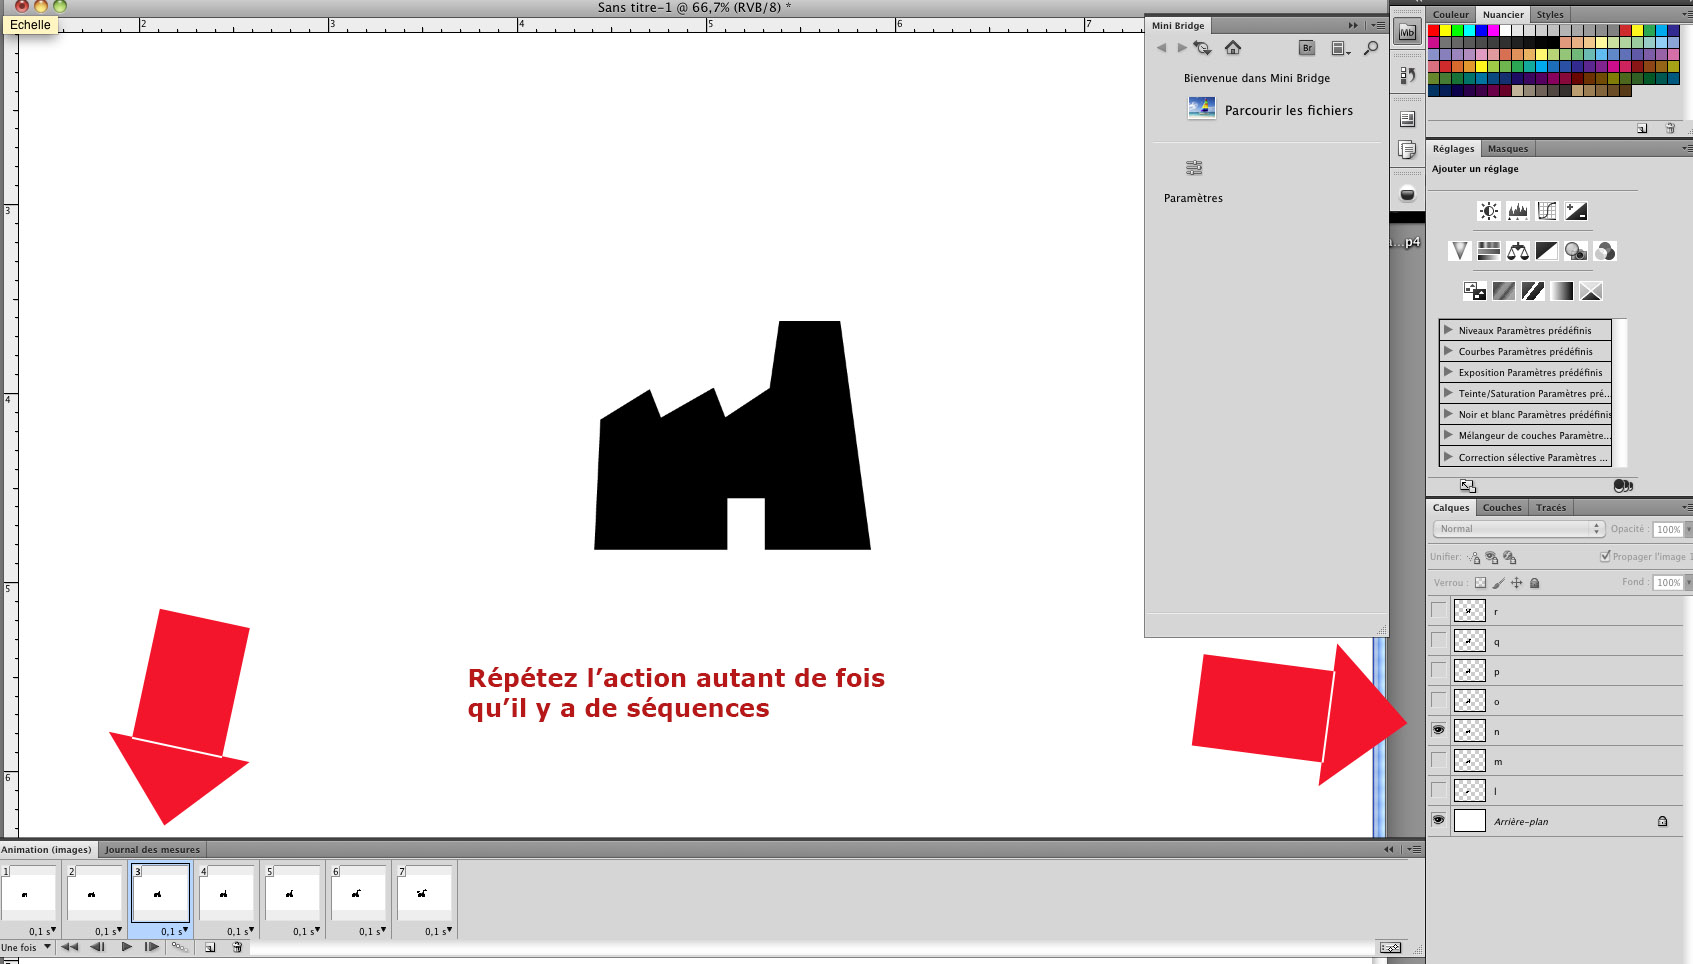The image size is (1693, 964).
Task: Hide layer 'n' via its eye icon
Action: click(1438, 730)
